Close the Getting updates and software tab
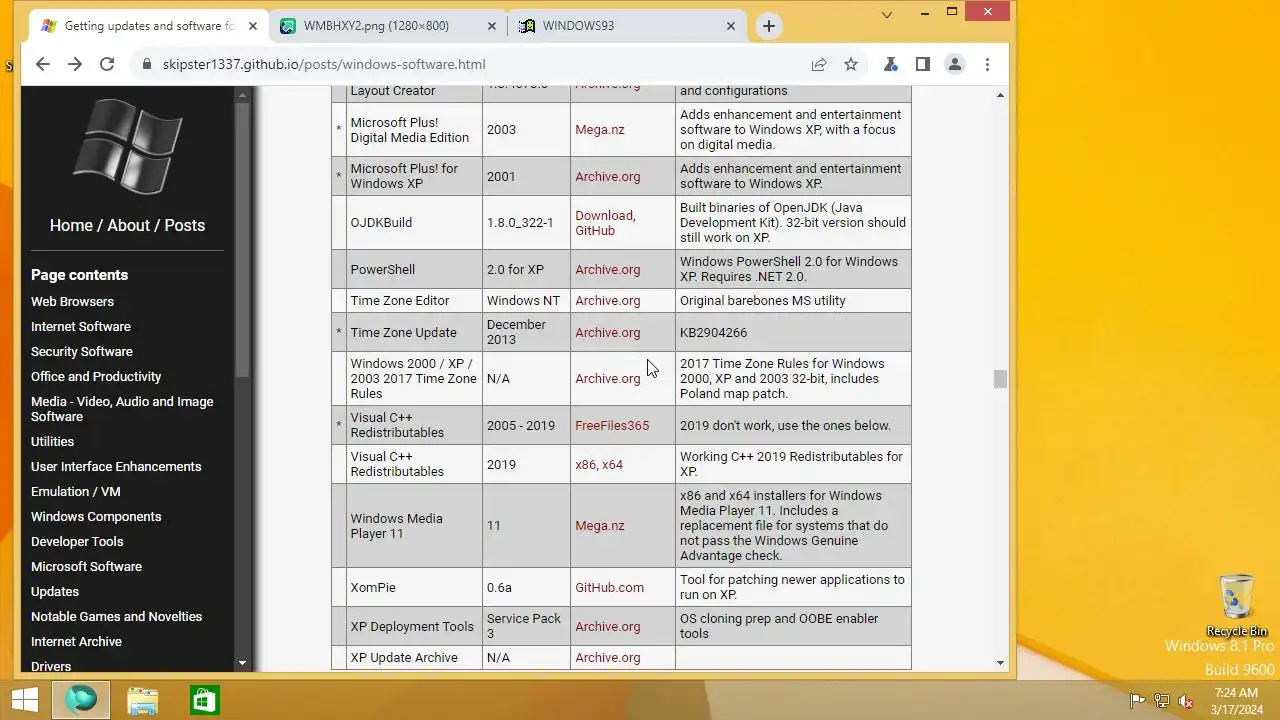The width and height of the screenshot is (1280, 720). point(253,26)
